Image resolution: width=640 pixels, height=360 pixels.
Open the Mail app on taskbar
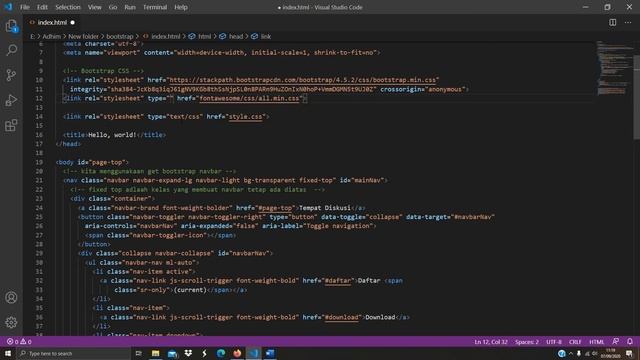pos(172,353)
